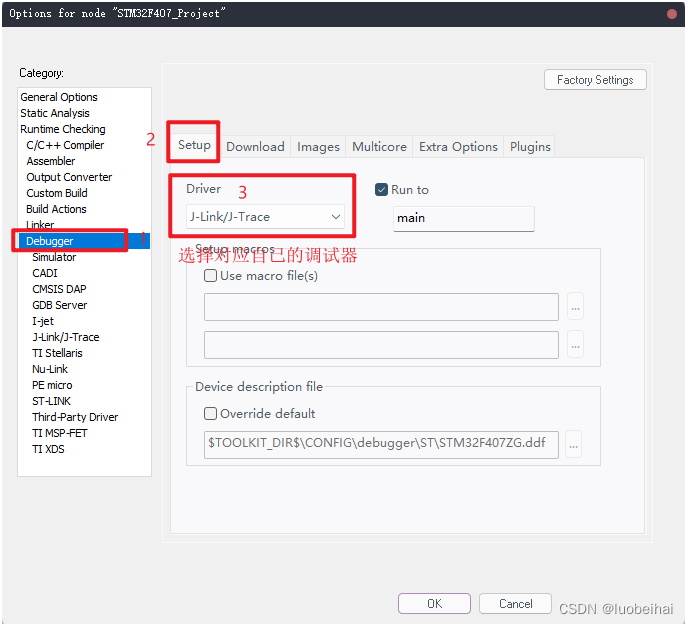Image resolution: width=688 pixels, height=624 pixels.
Task: Browse for device description file
Action: (x=574, y=444)
